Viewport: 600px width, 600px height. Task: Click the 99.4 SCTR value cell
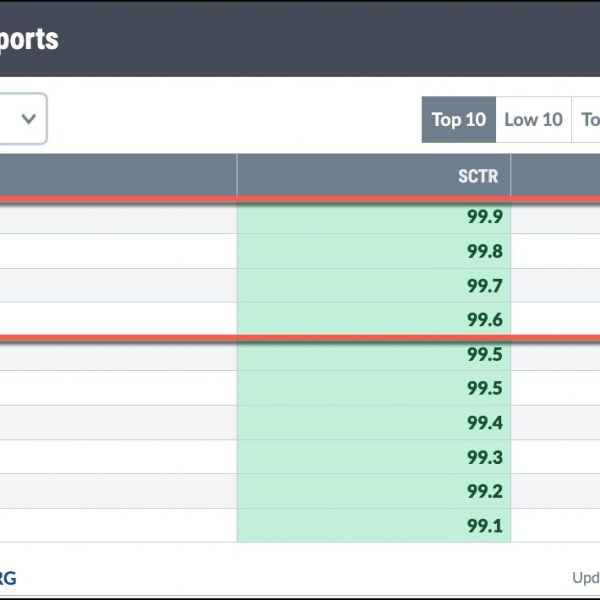coord(373,422)
